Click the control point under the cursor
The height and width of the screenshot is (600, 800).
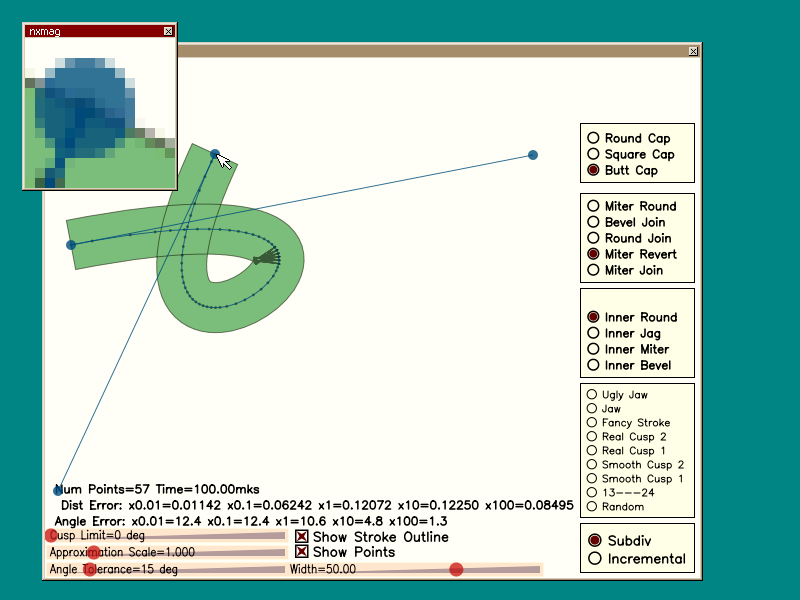point(215,154)
